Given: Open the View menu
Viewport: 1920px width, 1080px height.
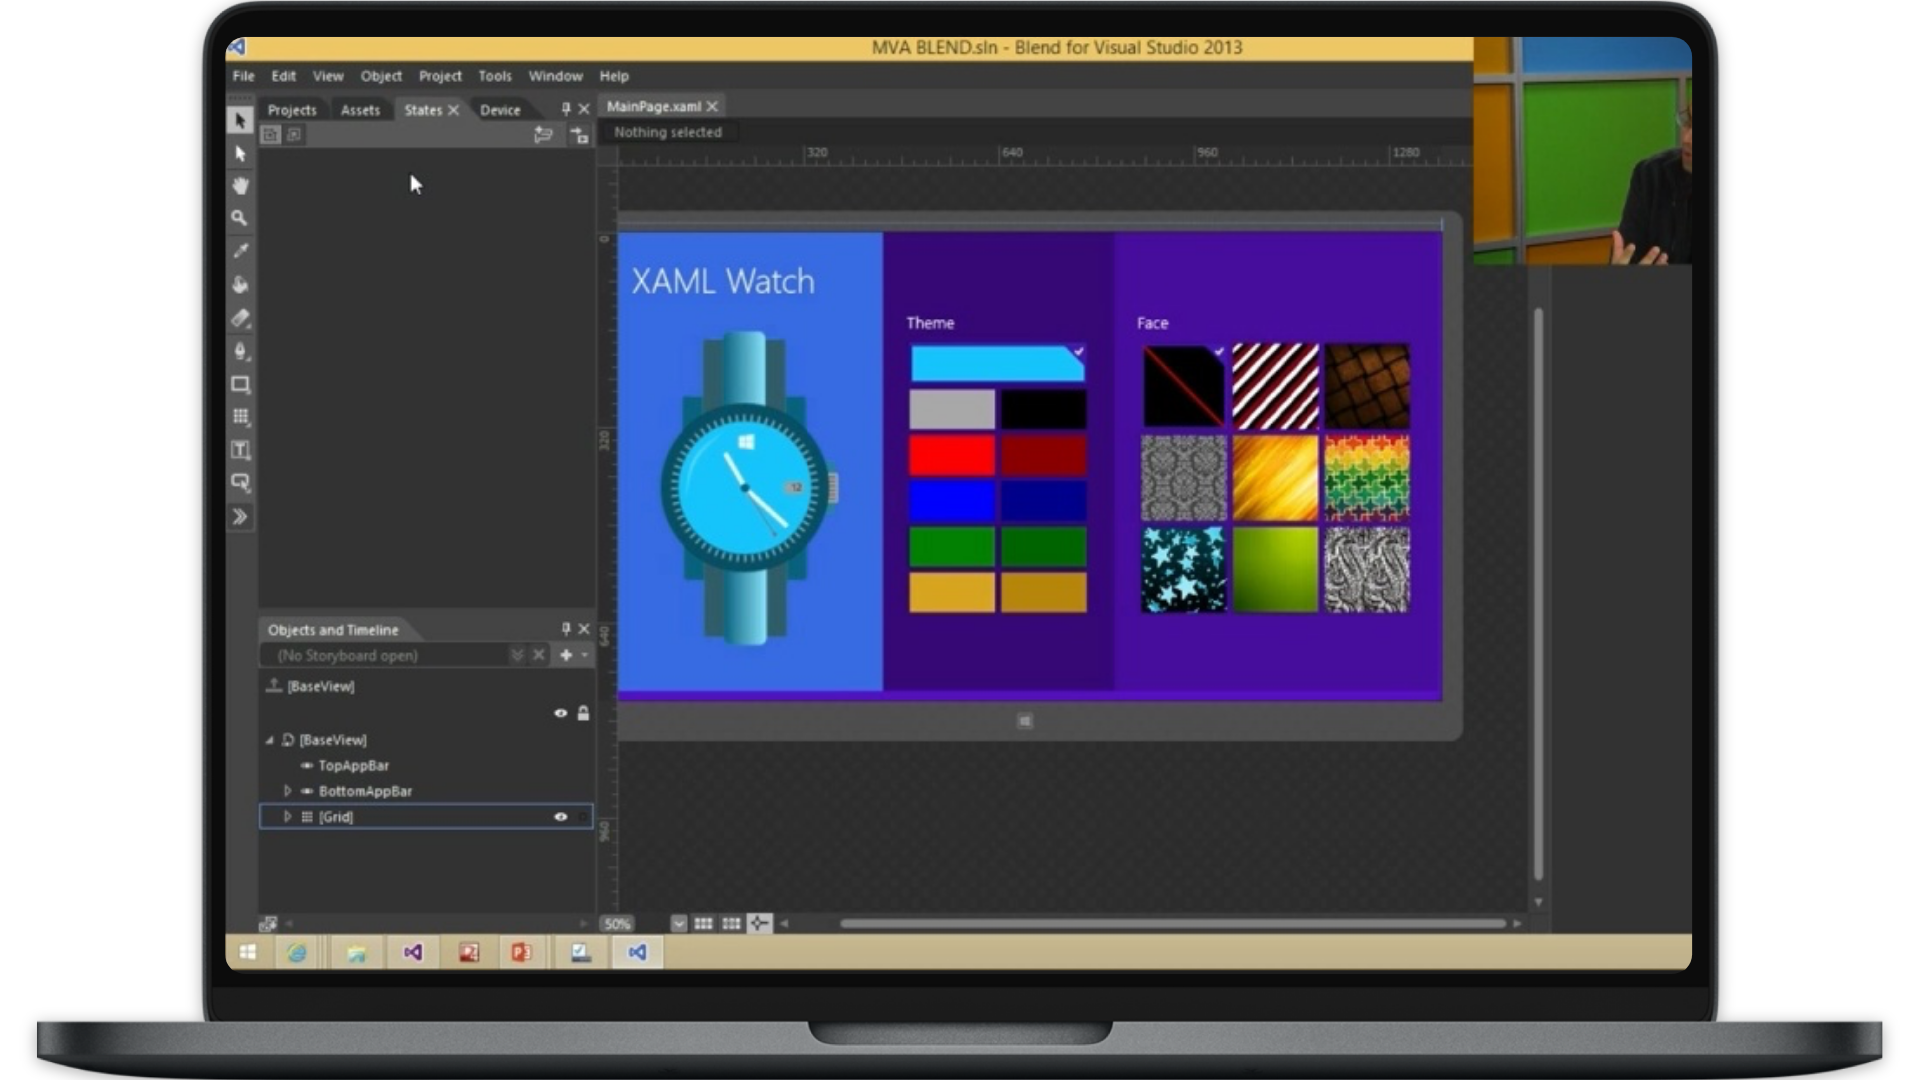Looking at the screenshot, I should tap(328, 76).
